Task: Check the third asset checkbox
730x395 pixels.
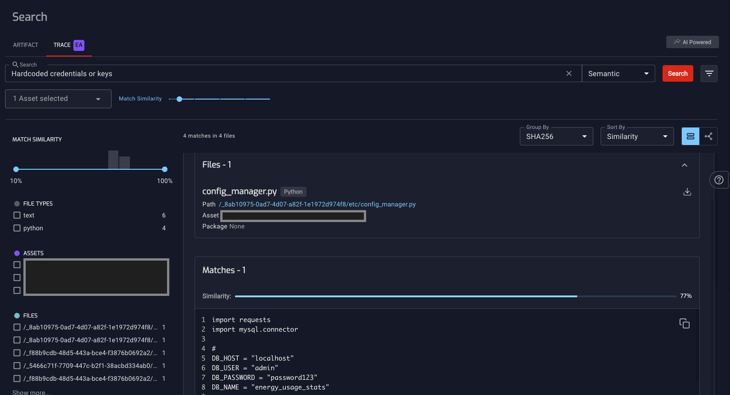Action: (17, 291)
